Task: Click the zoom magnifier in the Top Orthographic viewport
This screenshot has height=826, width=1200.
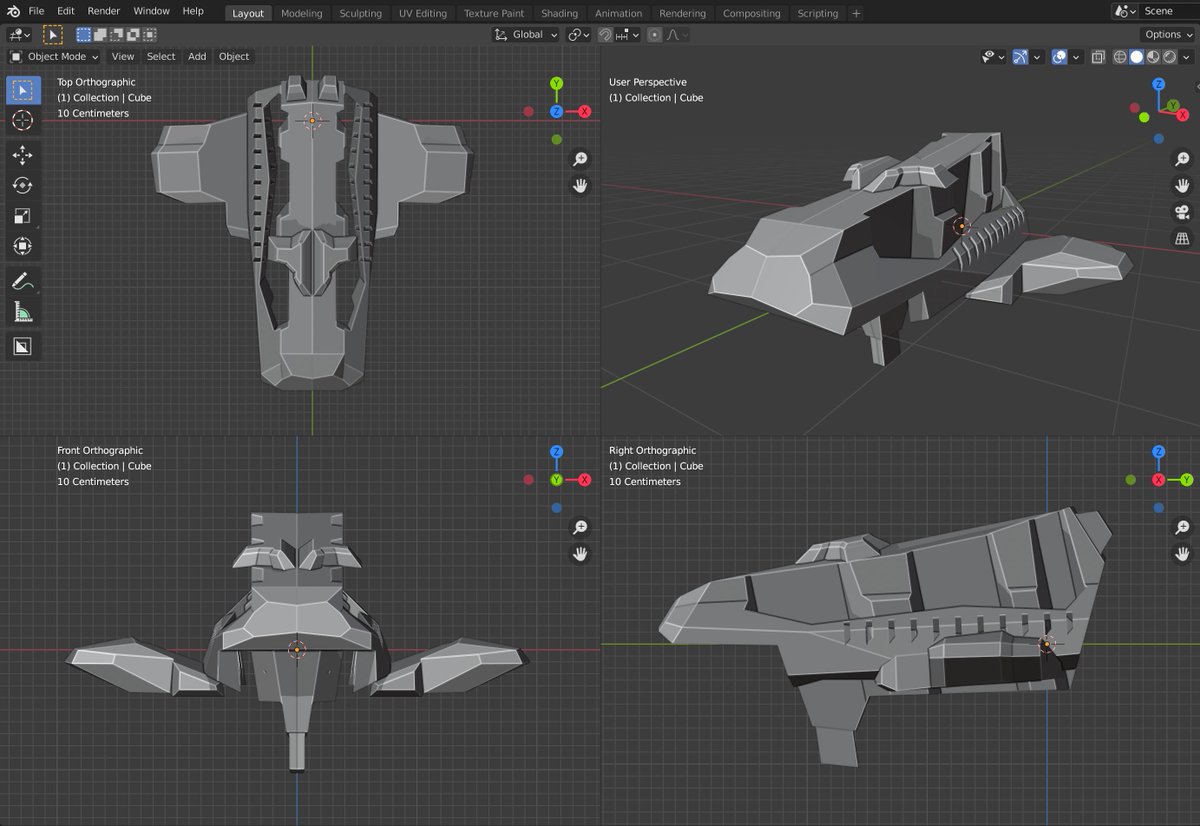Action: (x=579, y=158)
